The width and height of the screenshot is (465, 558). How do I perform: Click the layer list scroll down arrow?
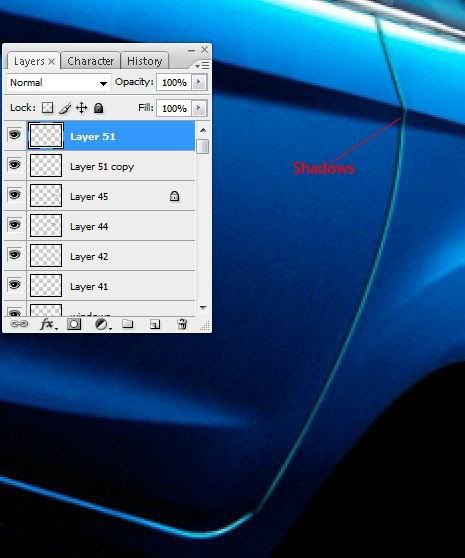tap(203, 307)
